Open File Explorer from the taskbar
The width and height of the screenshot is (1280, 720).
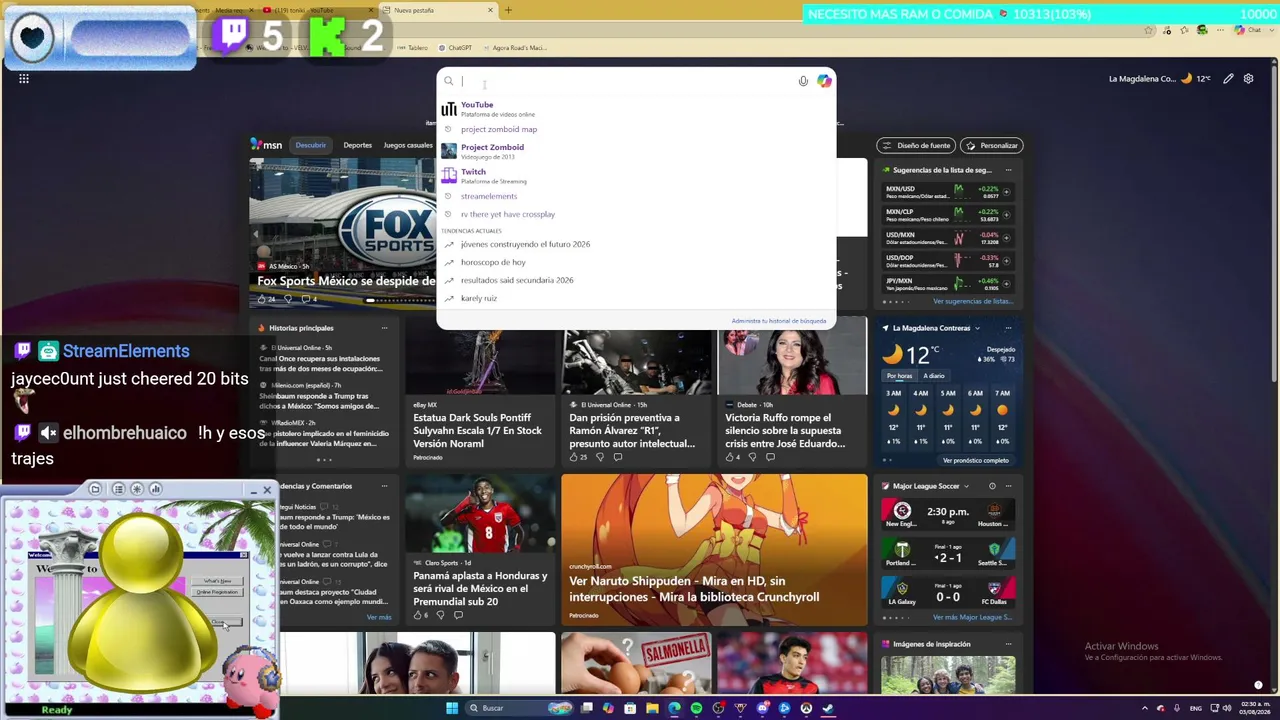click(x=652, y=708)
